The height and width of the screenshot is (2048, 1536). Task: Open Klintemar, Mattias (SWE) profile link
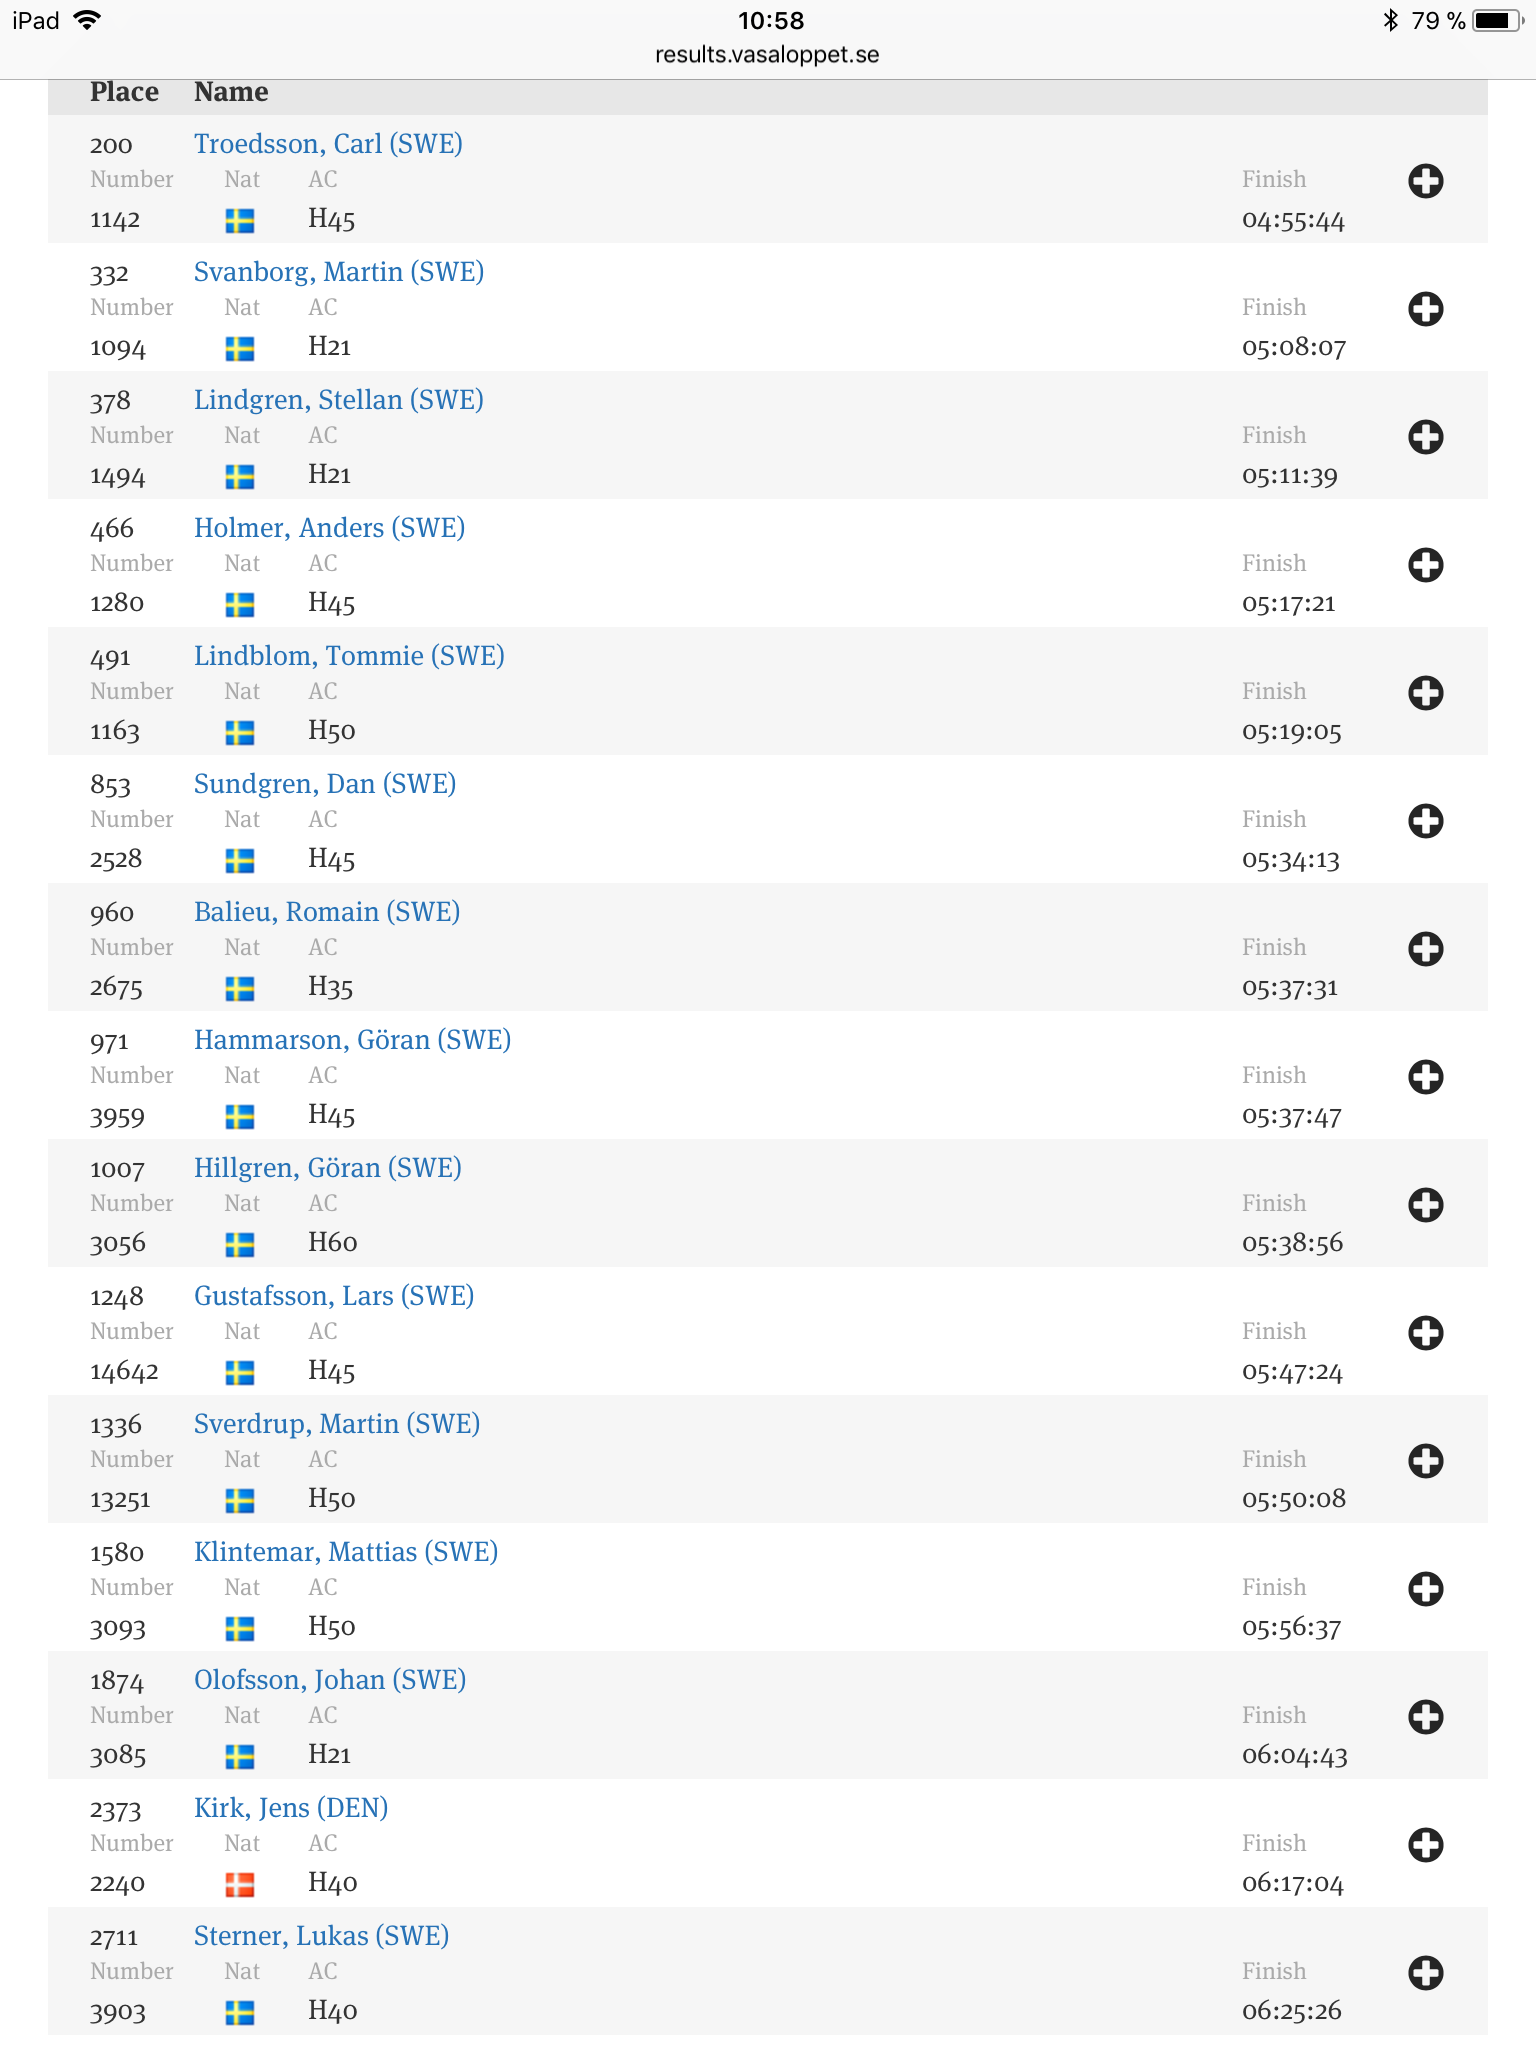(x=346, y=1552)
